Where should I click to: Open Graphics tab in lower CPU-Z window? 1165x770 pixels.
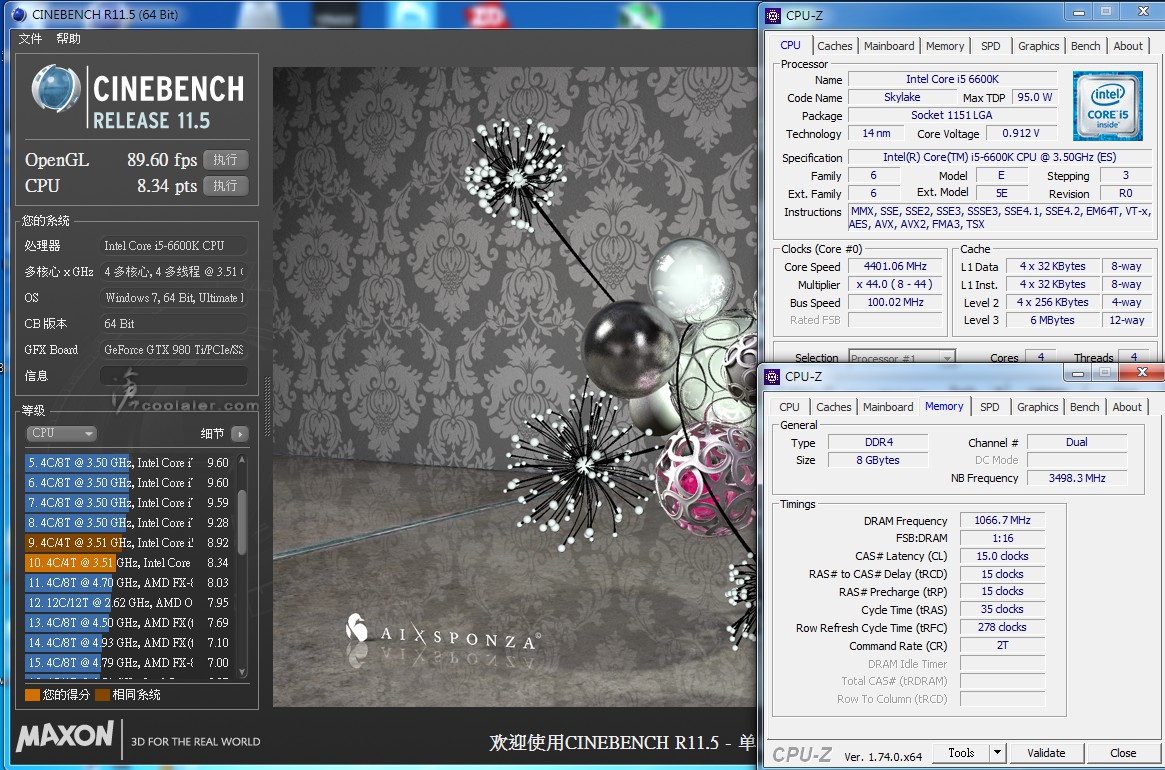coord(1038,407)
